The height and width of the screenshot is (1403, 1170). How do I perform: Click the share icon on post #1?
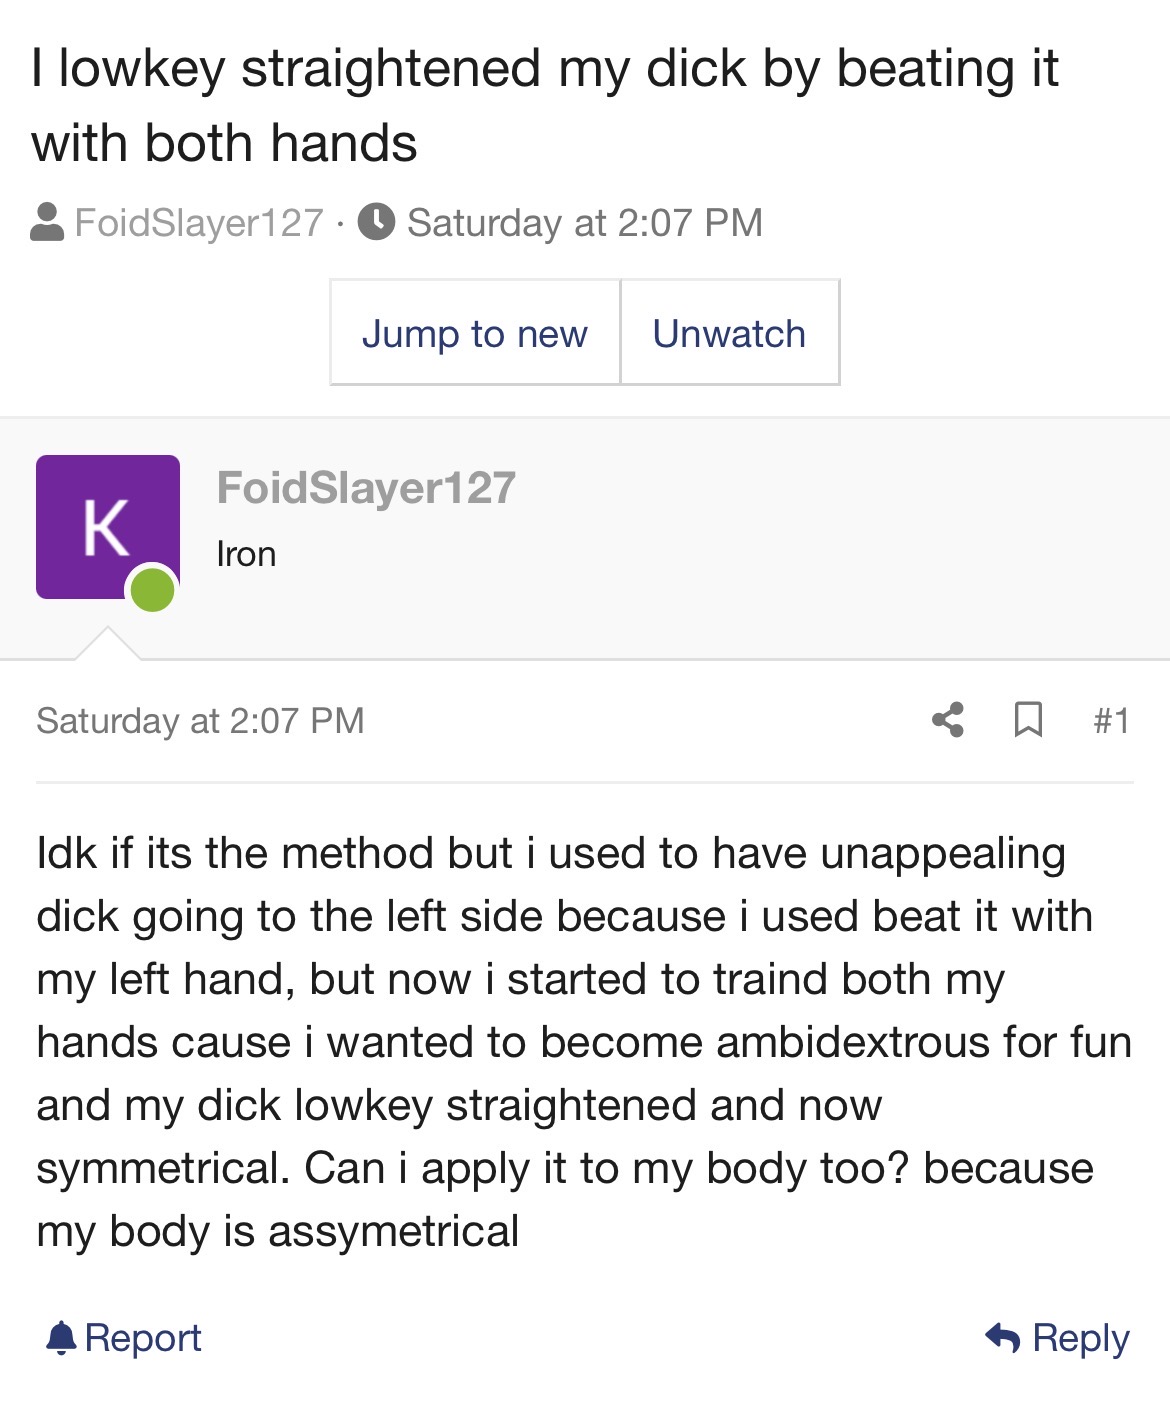click(x=947, y=720)
